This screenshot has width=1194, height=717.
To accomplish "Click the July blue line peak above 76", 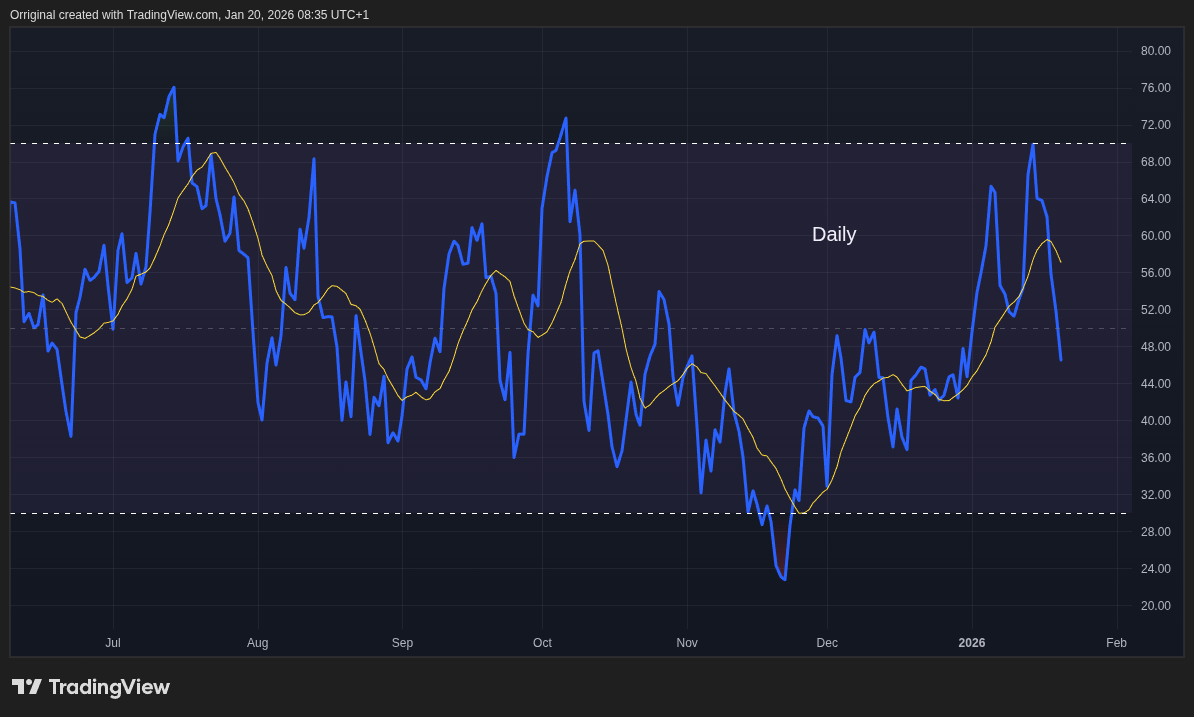I will (x=174, y=88).
